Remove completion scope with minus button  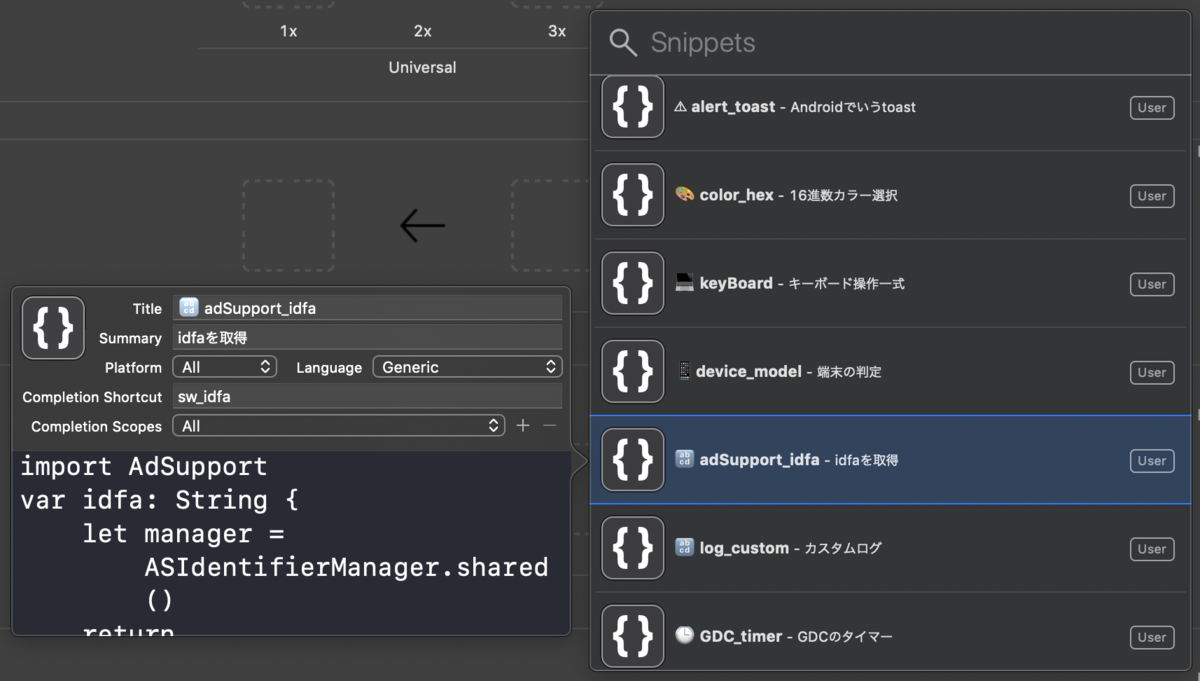pyautogui.click(x=549, y=426)
